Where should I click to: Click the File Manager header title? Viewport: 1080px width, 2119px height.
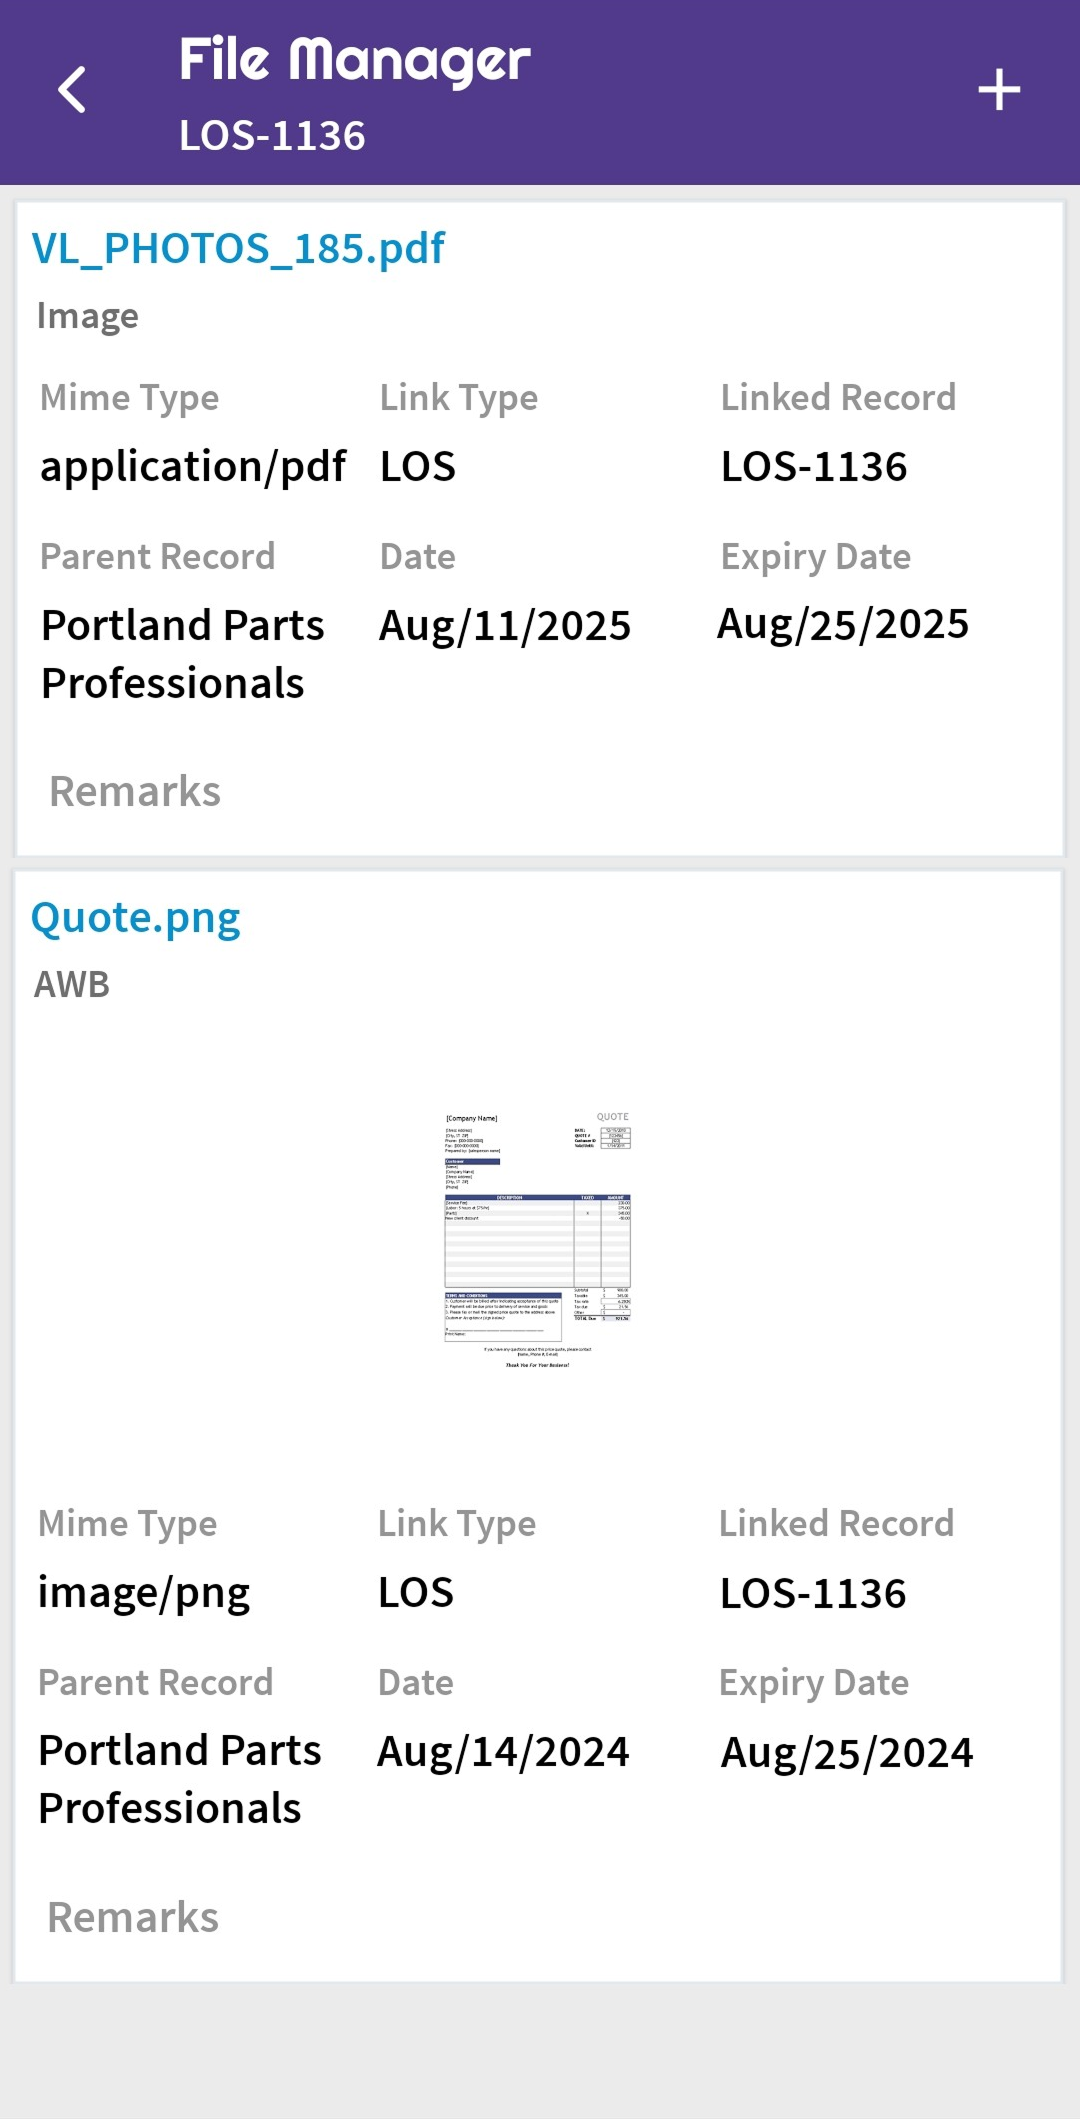coord(354,60)
